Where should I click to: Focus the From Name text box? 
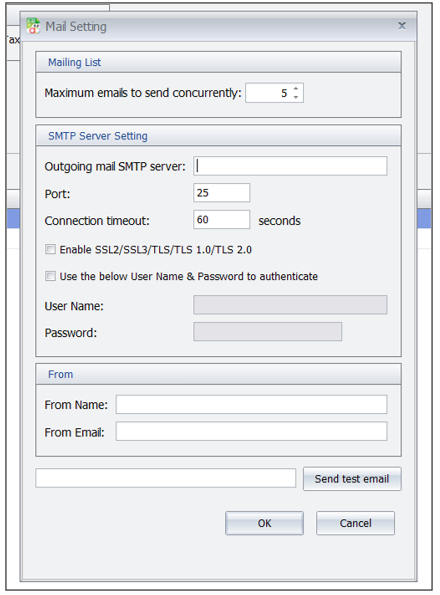pyautogui.click(x=251, y=405)
